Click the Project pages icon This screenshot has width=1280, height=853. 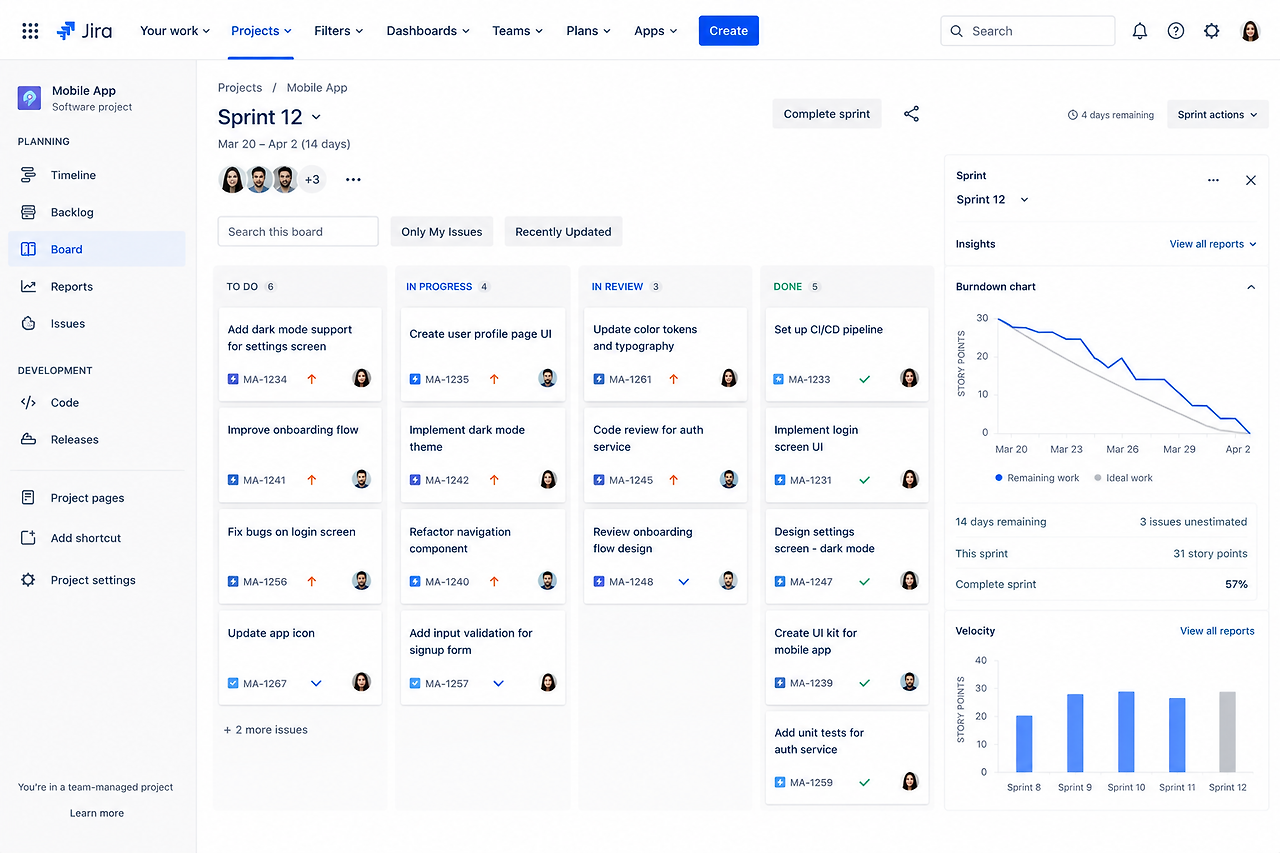[x=29, y=497]
